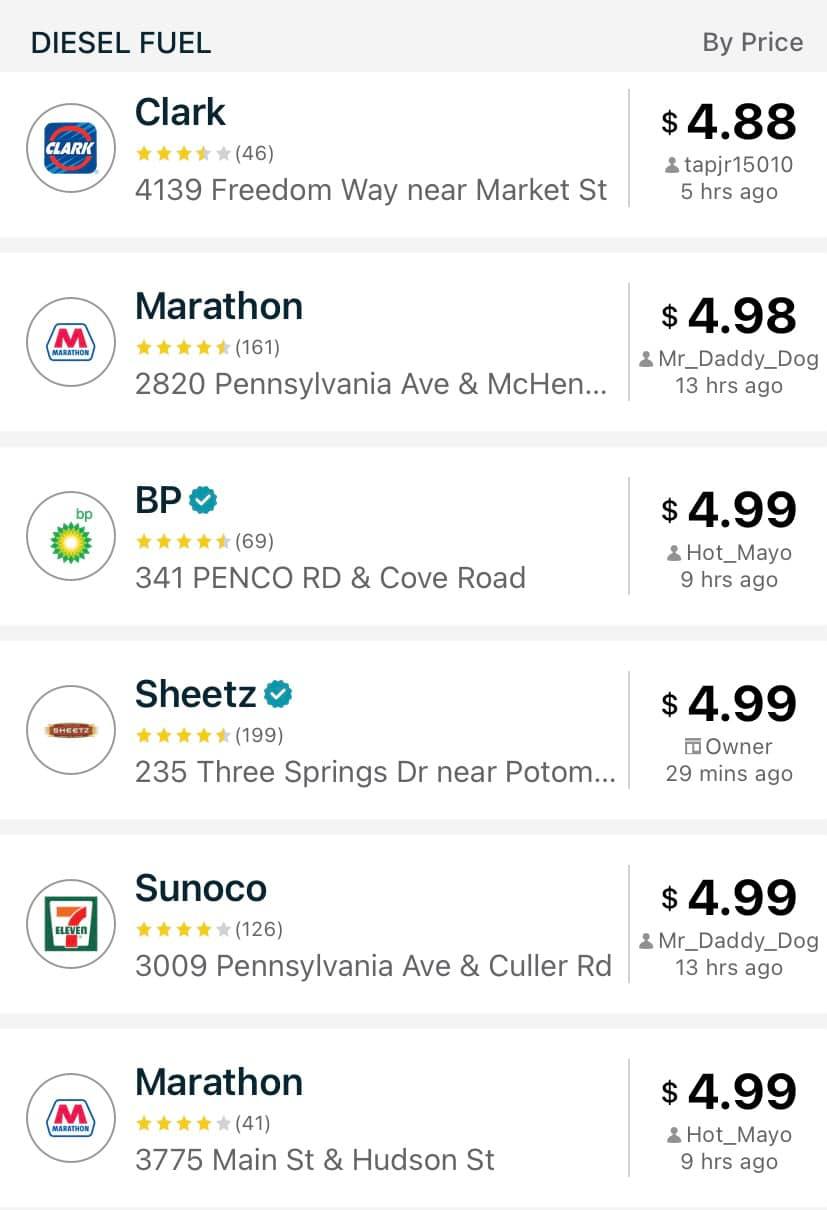Viewport: 827px width, 1210px height.
Task: Tap the Marathon logo at Pennsylvania Ave
Action: [71, 343]
